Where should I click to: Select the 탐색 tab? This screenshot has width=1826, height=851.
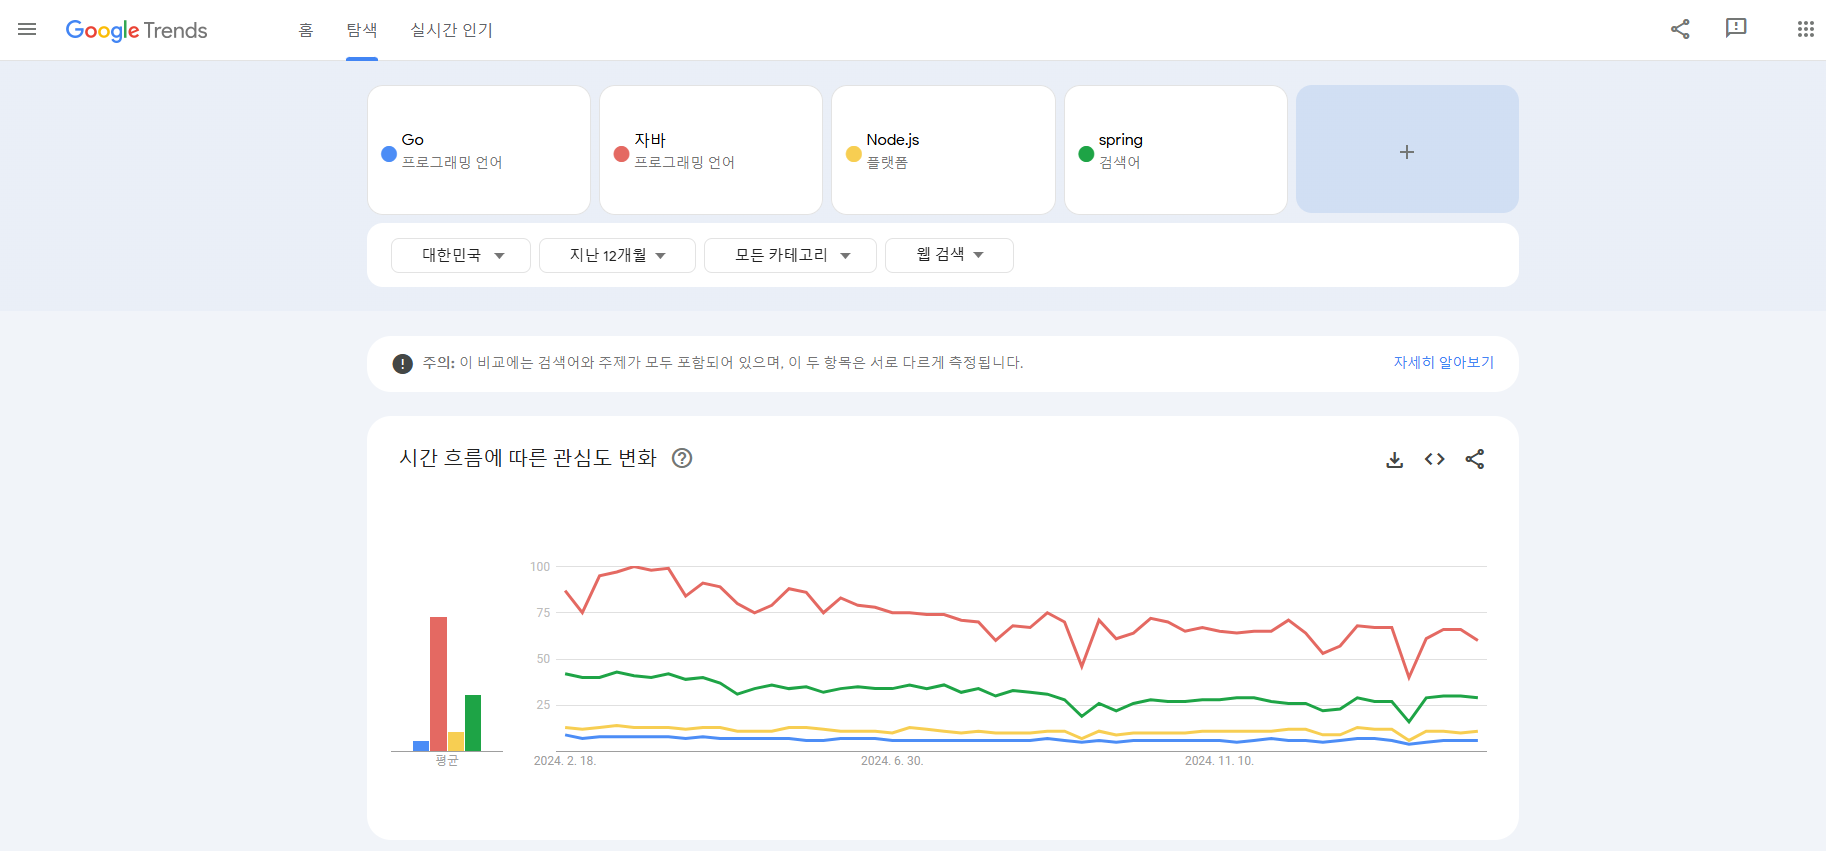tap(362, 30)
